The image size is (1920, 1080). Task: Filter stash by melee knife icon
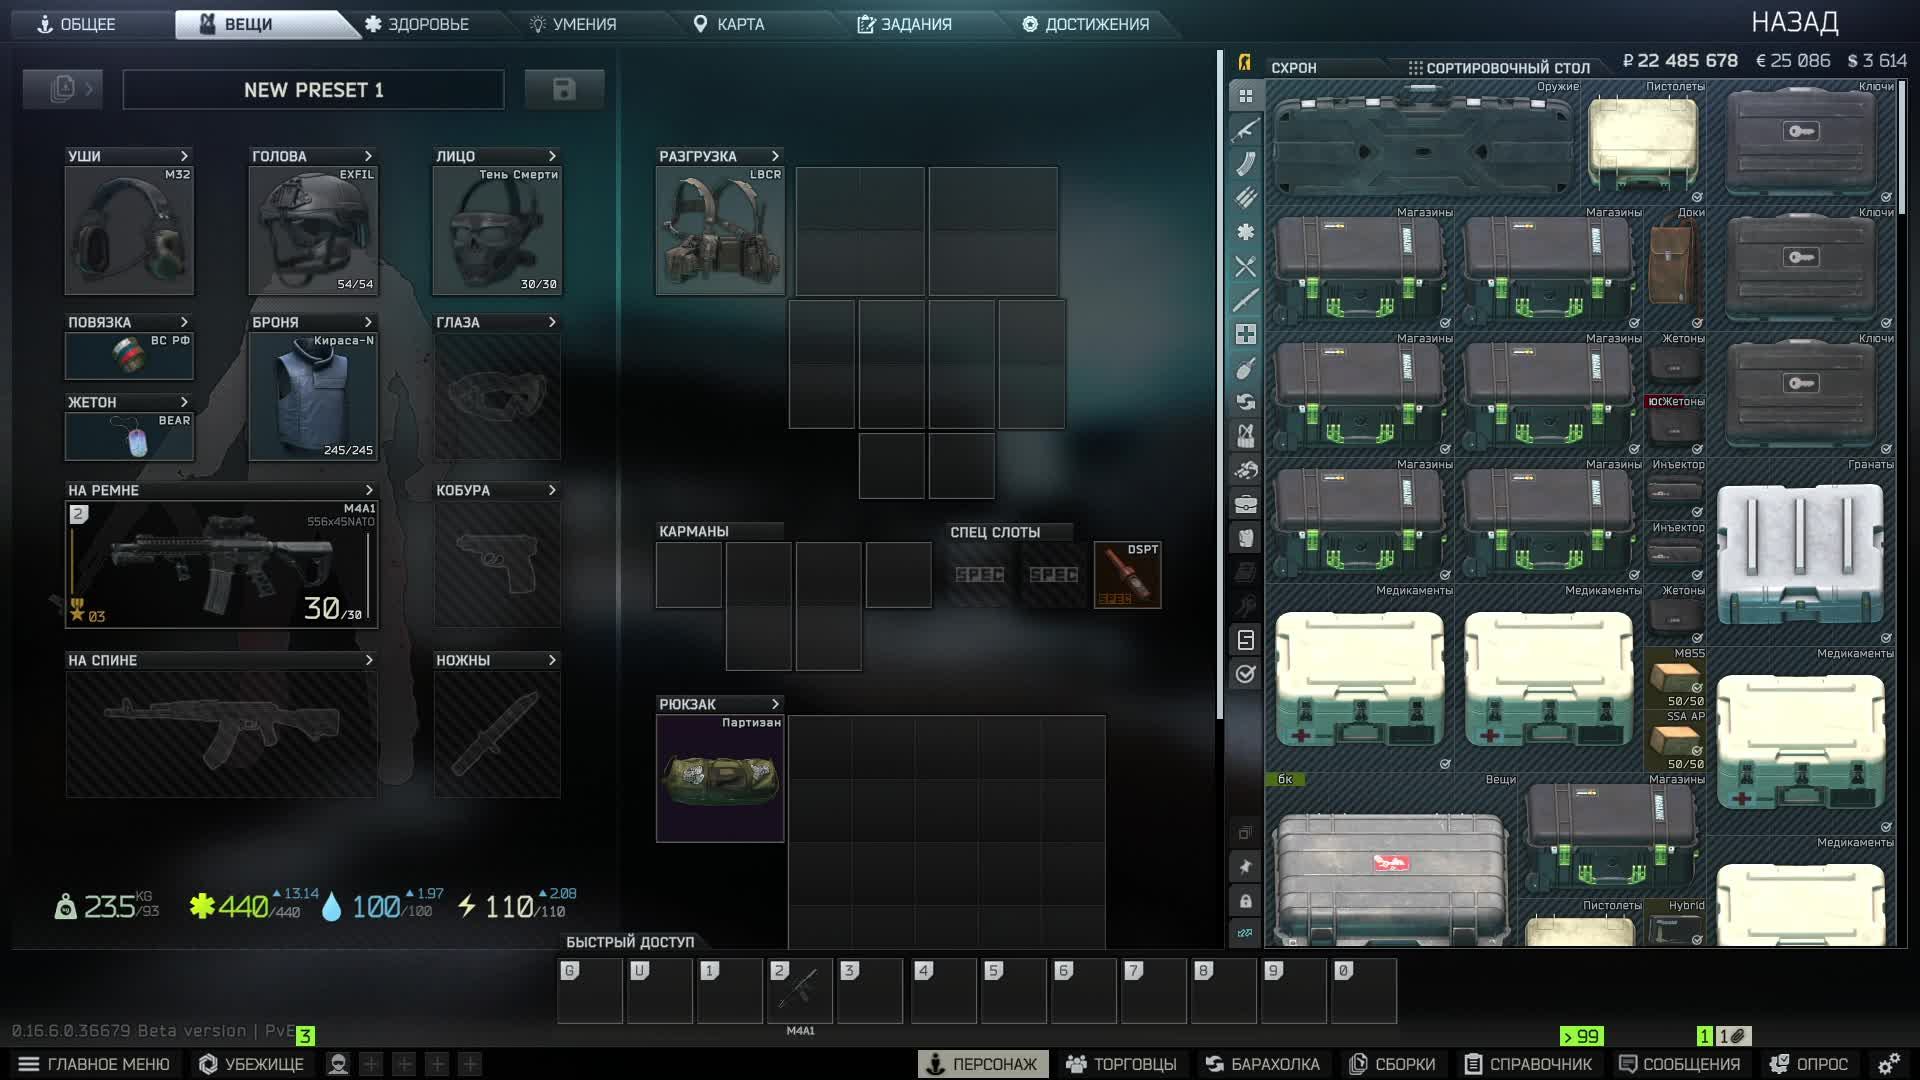(1245, 300)
